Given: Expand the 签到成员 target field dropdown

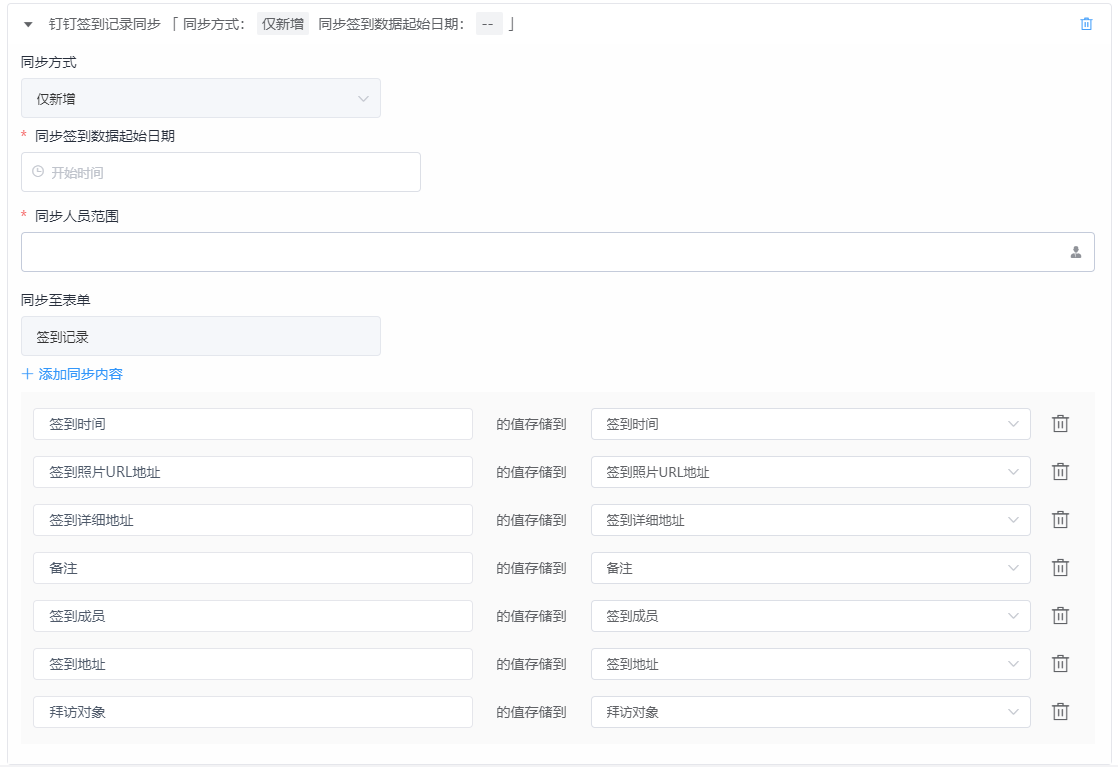Looking at the screenshot, I should [810, 616].
